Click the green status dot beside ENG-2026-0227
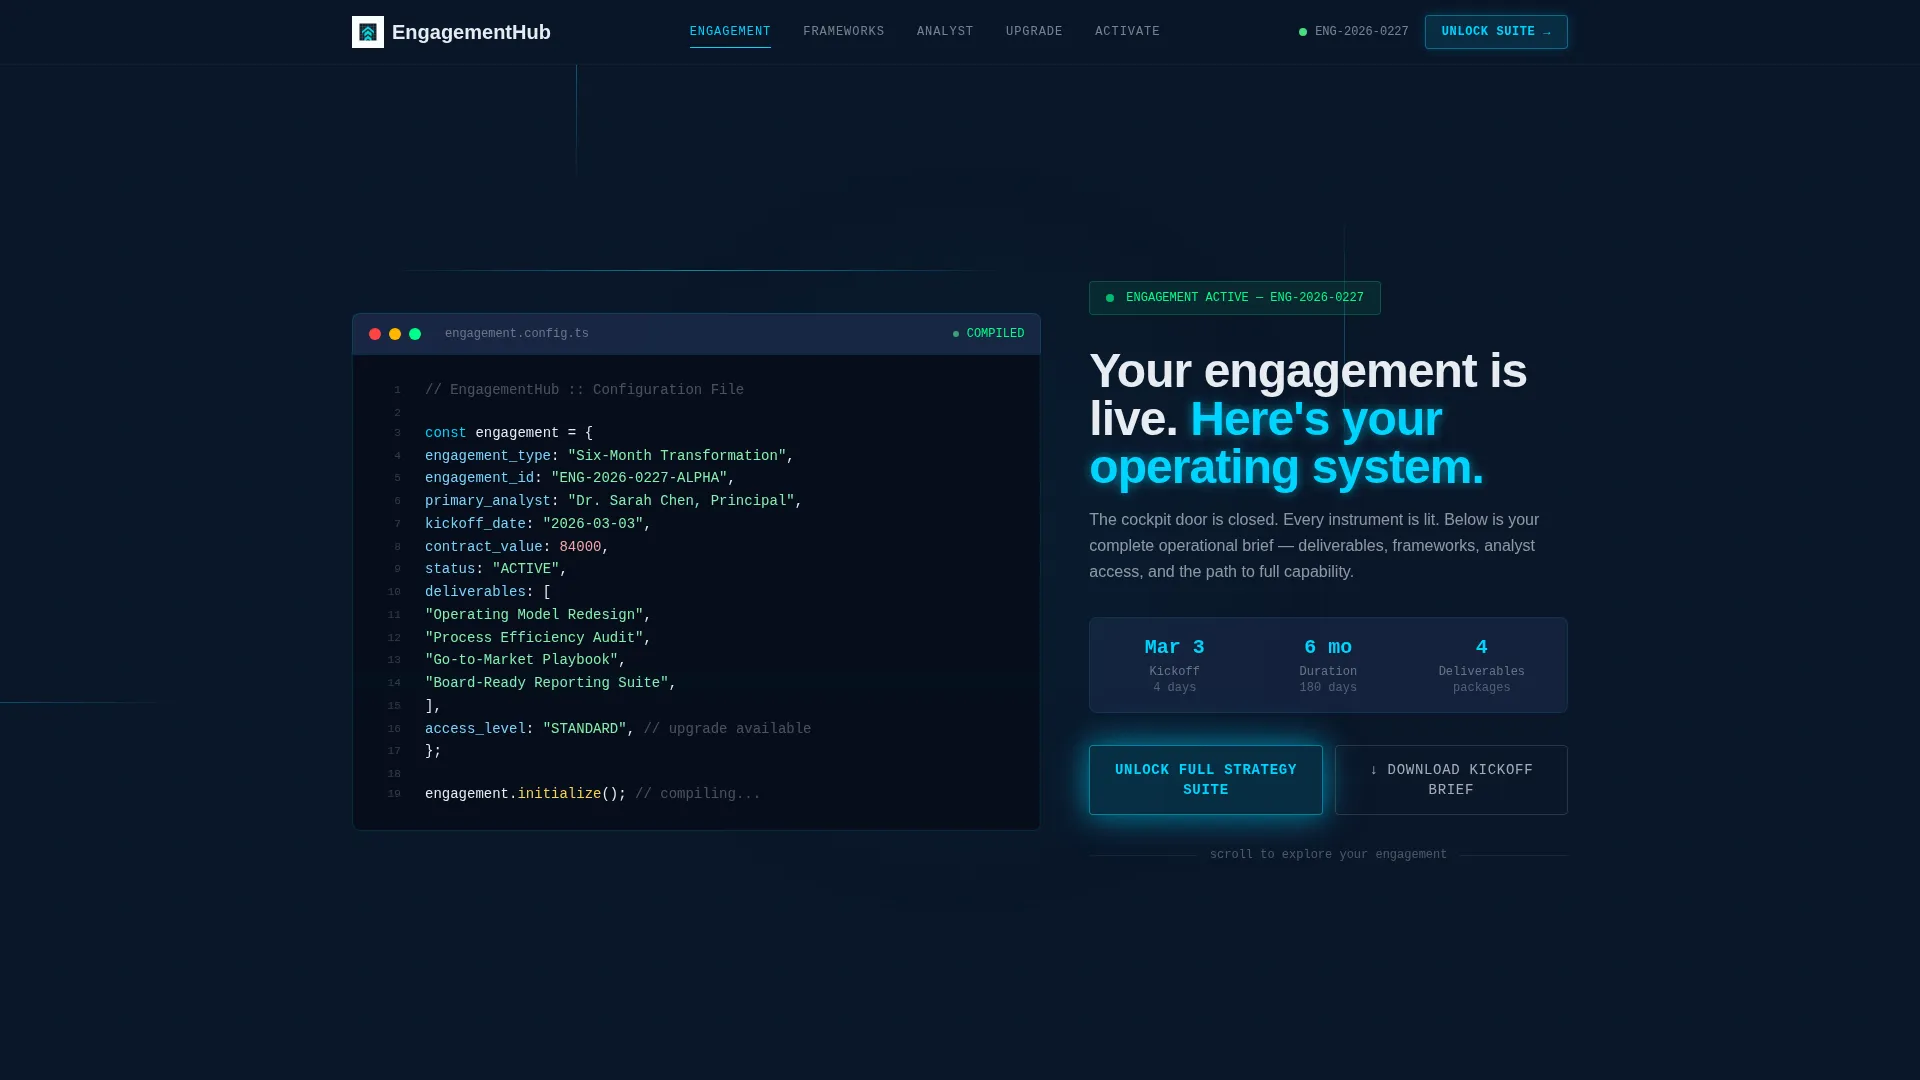The height and width of the screenshot is (1080, 1920). click(1303, 32)
